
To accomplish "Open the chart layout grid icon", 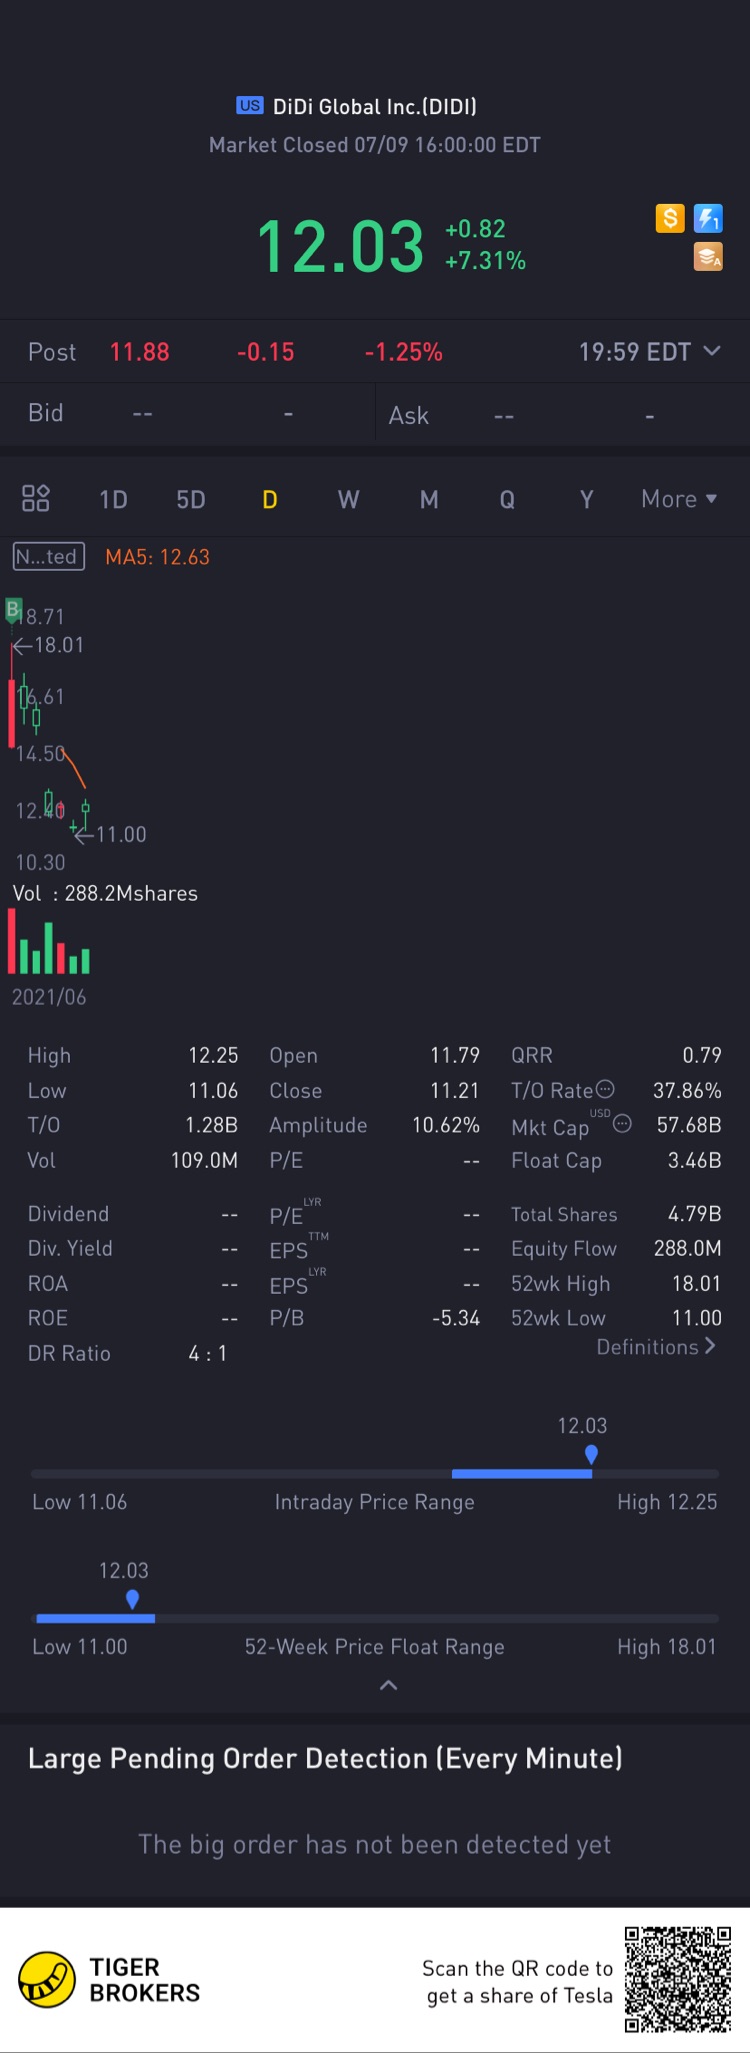I will (x=36, y=498).
